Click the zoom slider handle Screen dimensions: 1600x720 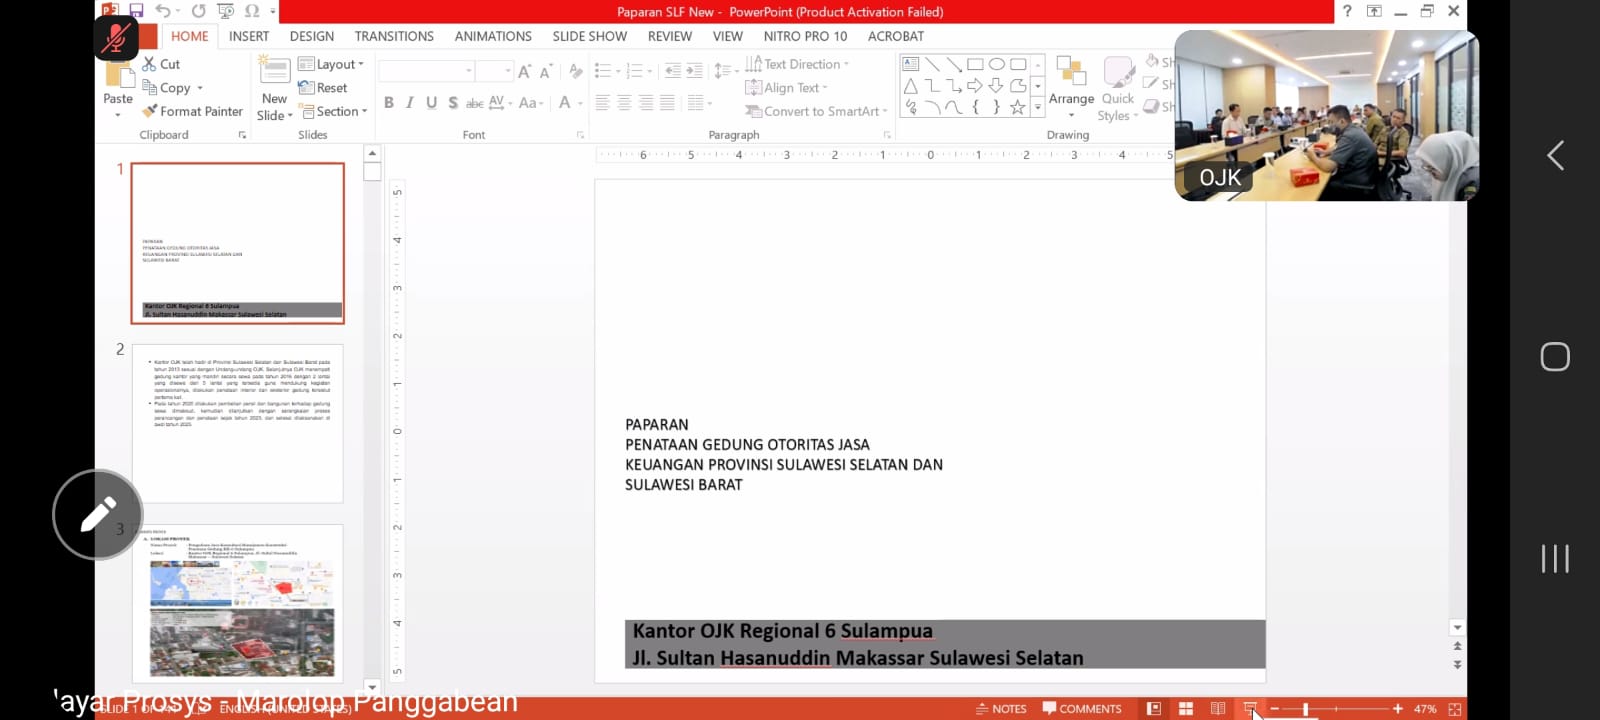1305,708
